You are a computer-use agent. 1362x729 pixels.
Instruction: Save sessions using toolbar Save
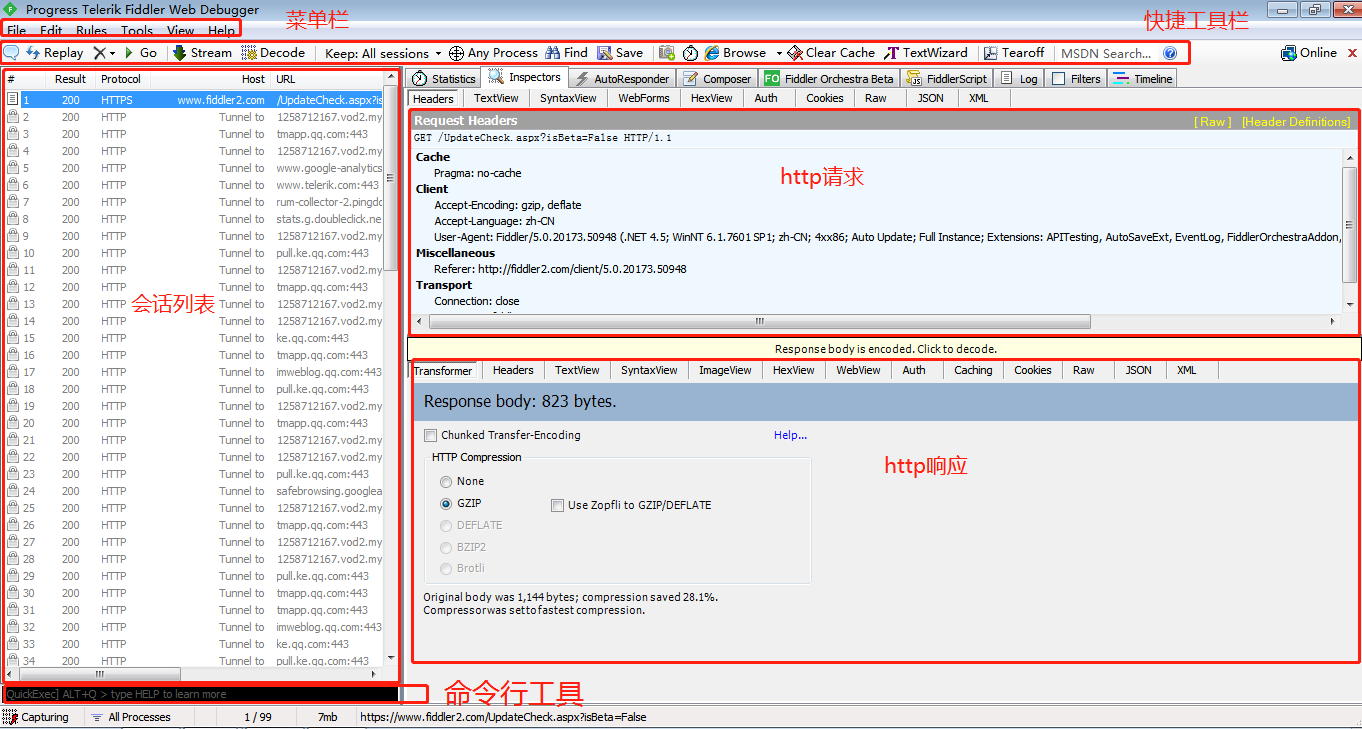click(620, 53)
